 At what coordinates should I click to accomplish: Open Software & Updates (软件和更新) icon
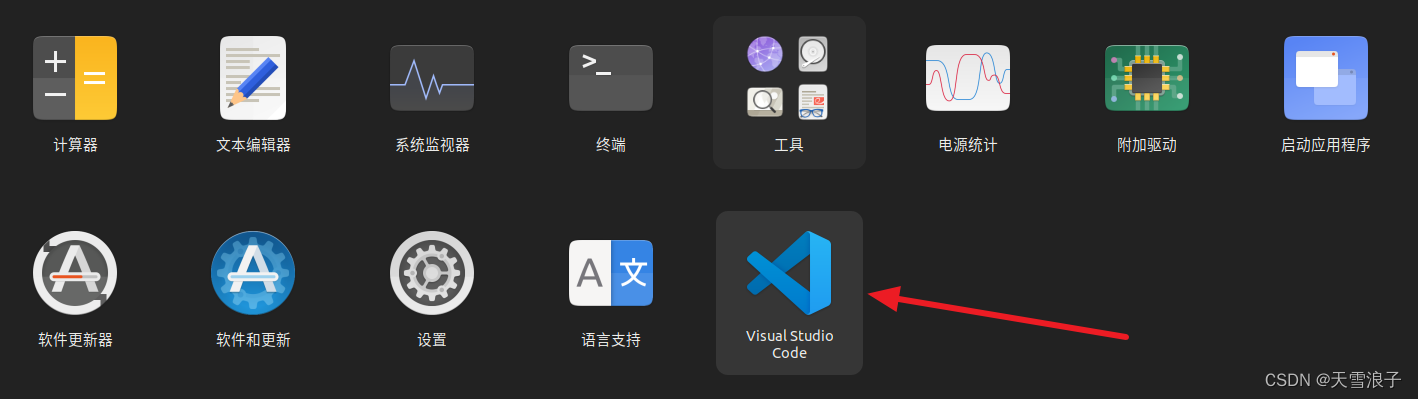(x=253, y=273)
